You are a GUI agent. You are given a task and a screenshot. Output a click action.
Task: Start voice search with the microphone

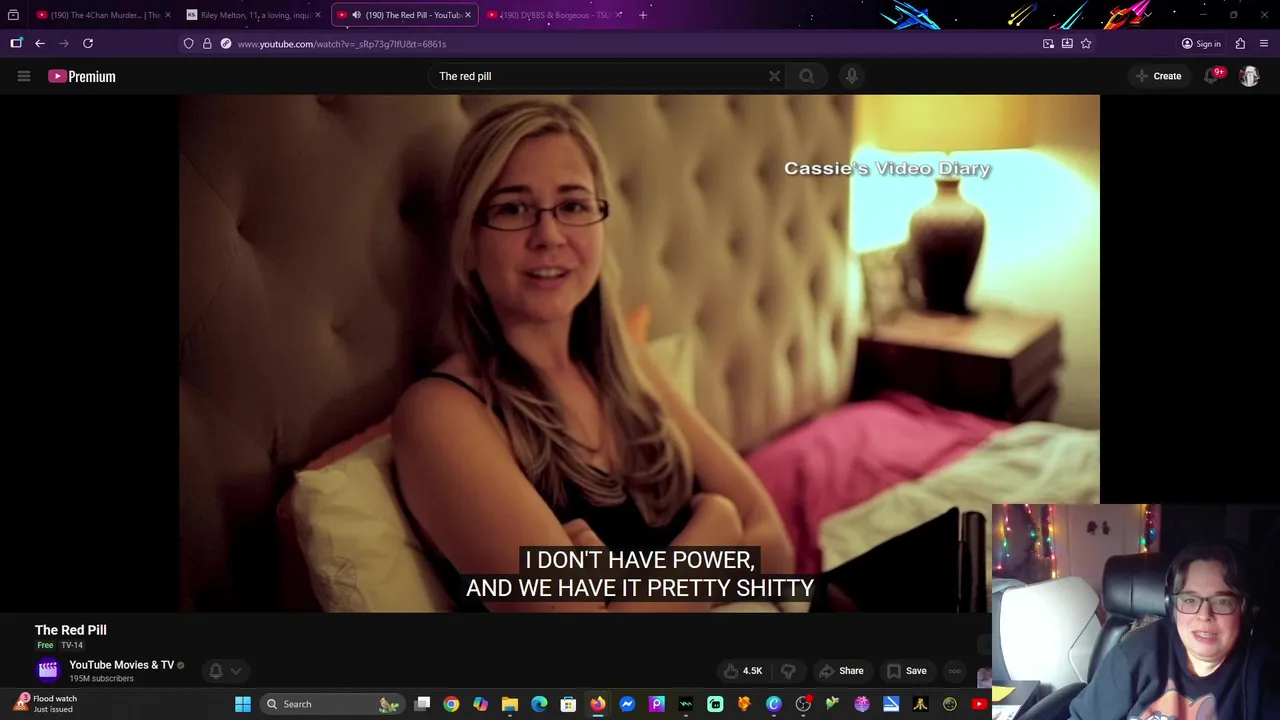(851, 76)
